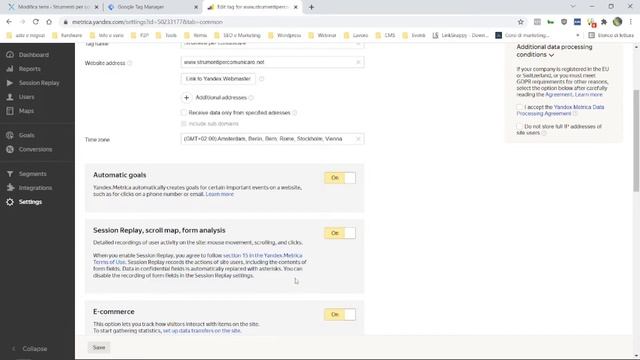Close the Google Tag Manager tab

[196, 7]
